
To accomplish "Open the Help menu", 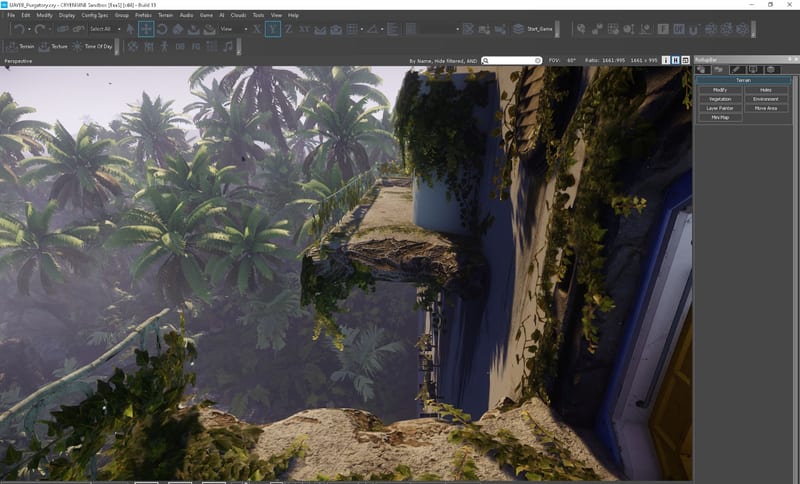I will click(x=293, y=15).
